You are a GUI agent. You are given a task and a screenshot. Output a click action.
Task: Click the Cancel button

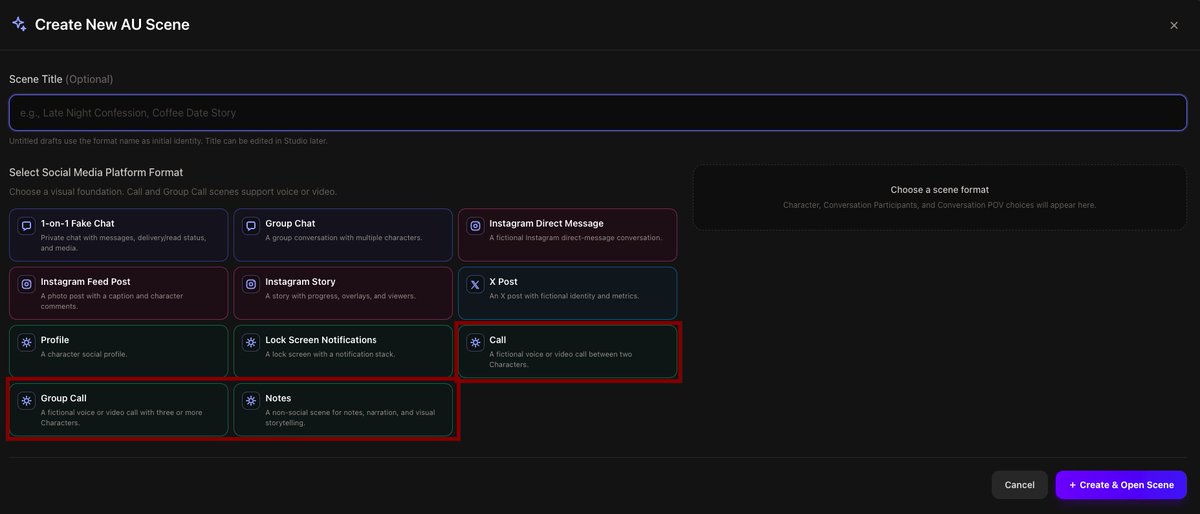pyautogui.click(x=1019, y=485)
